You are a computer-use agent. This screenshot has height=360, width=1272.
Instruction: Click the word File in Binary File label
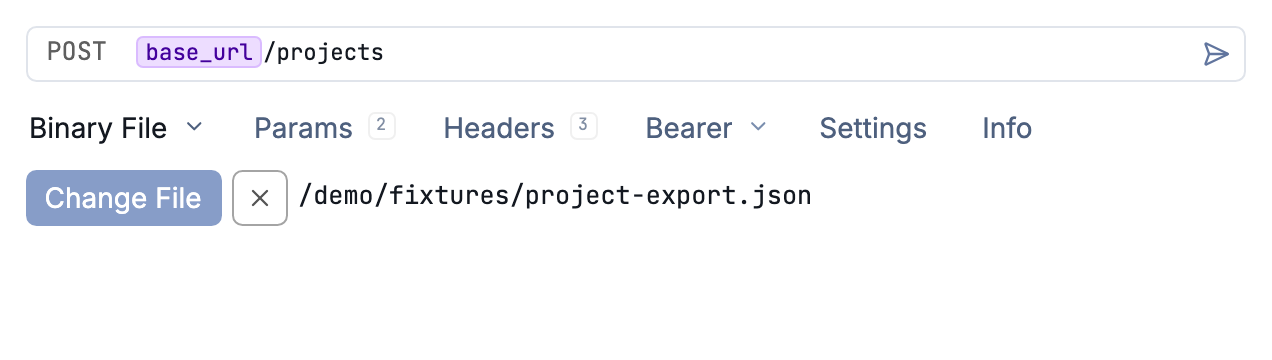coord(142,128)
